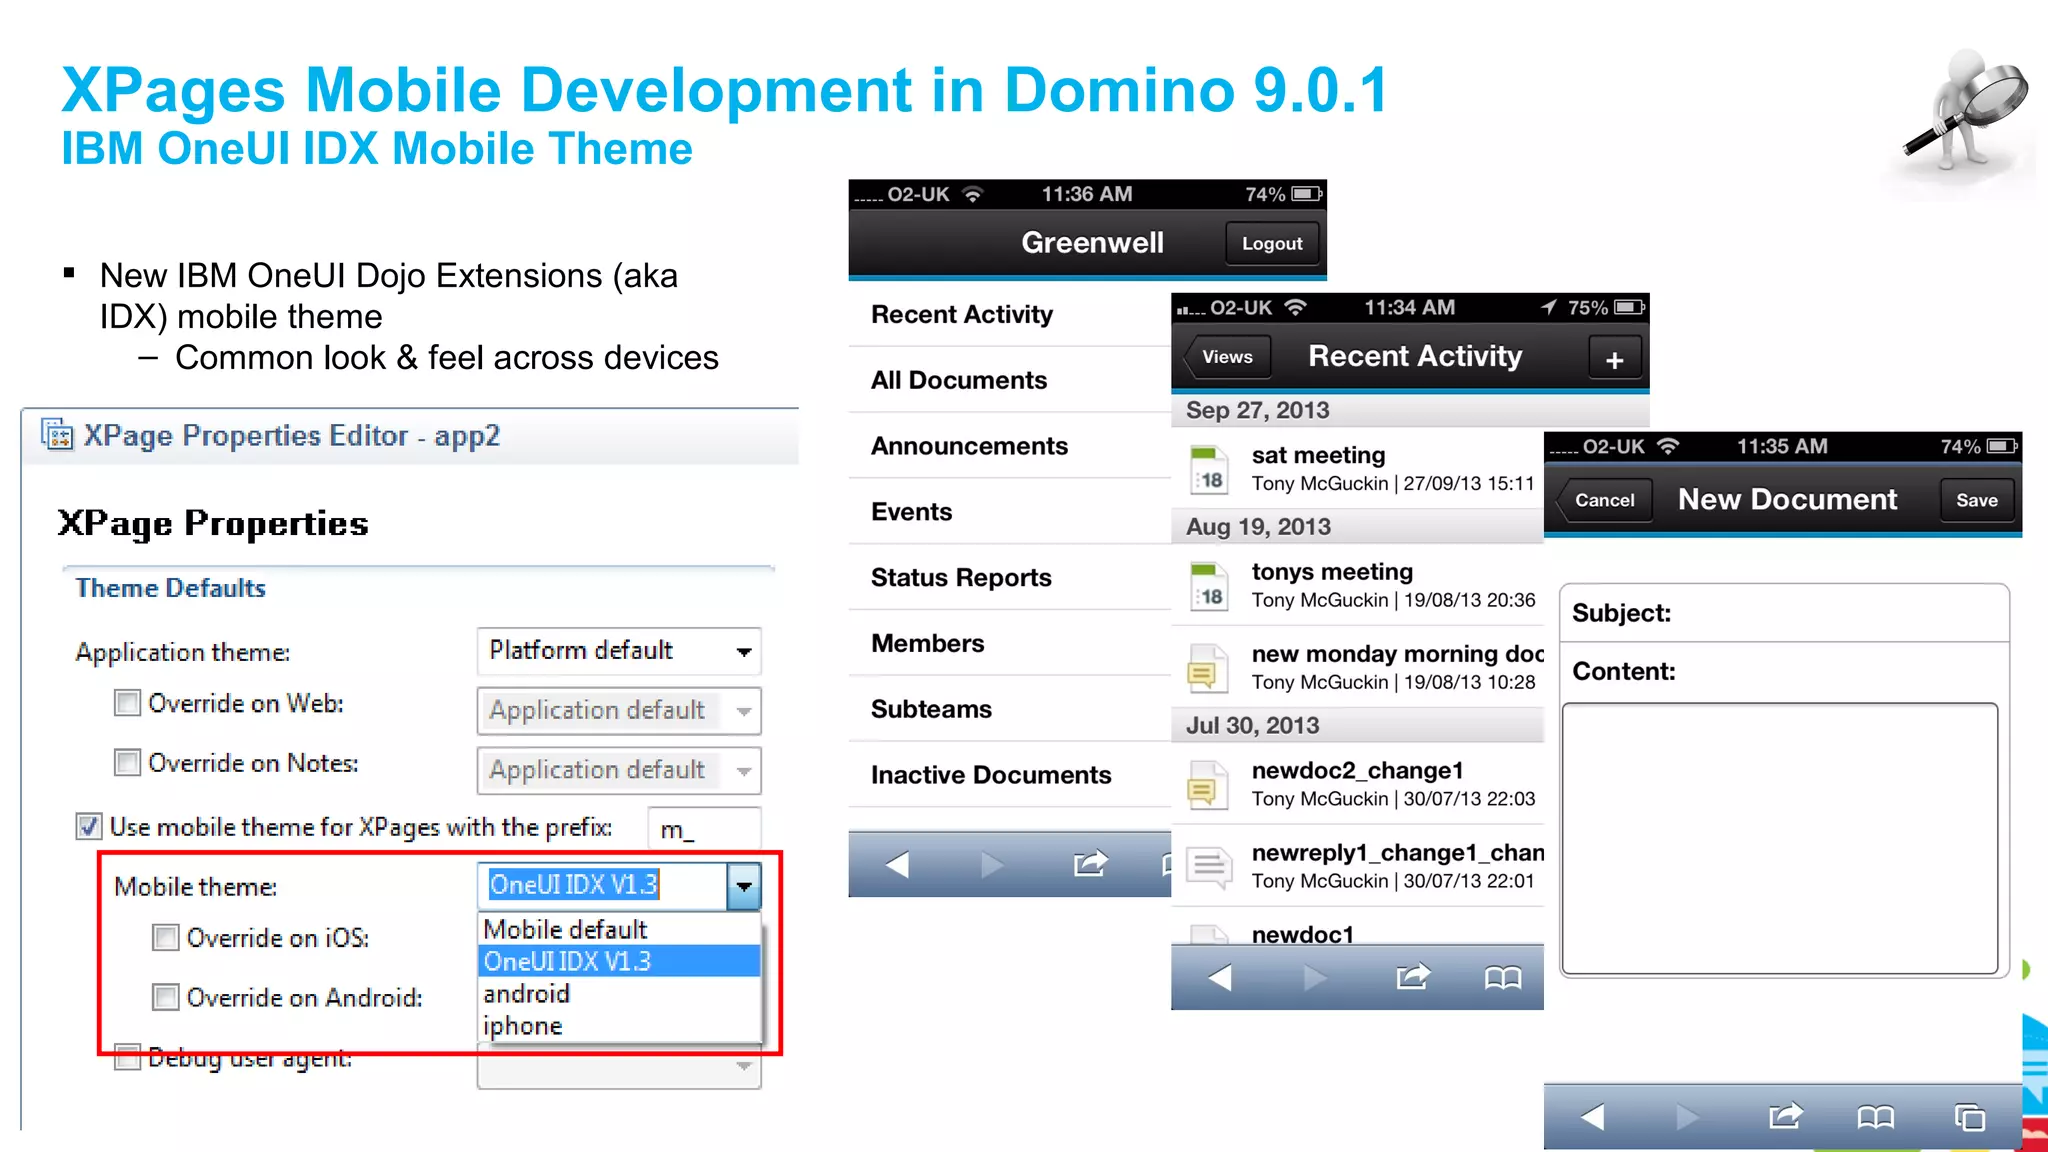Open document icon for newreply1_change1
The image size is (2048, 1152).
(1209, 867)
